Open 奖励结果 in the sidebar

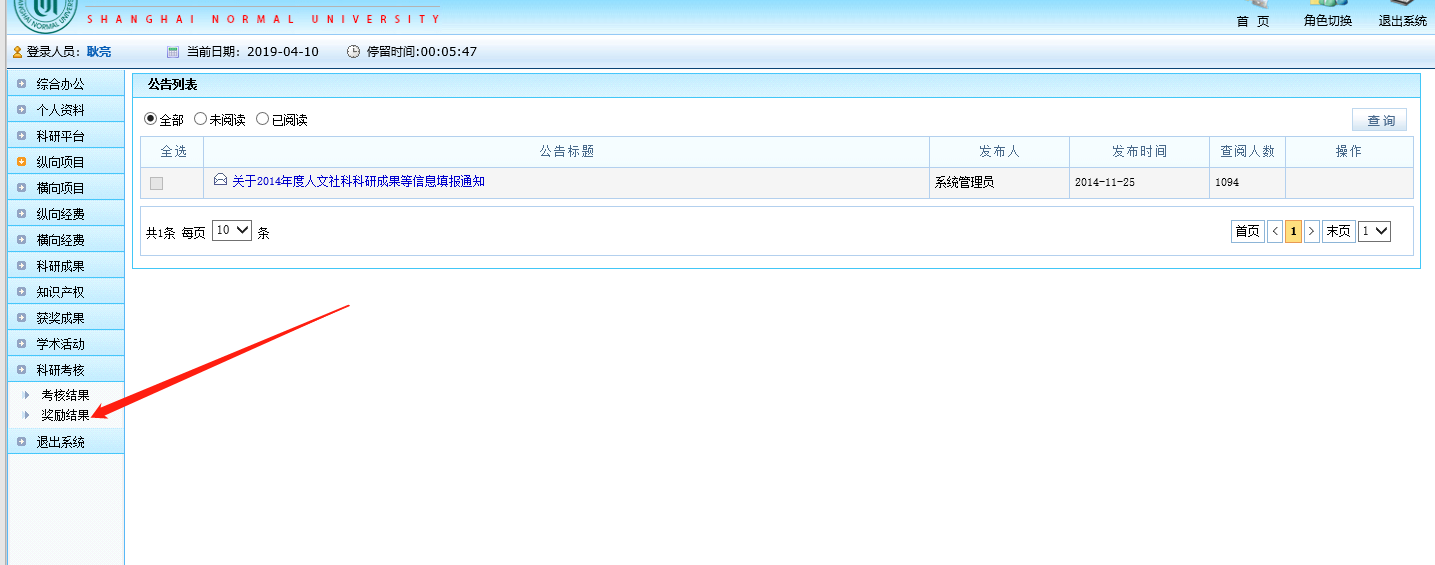(65, 415)
